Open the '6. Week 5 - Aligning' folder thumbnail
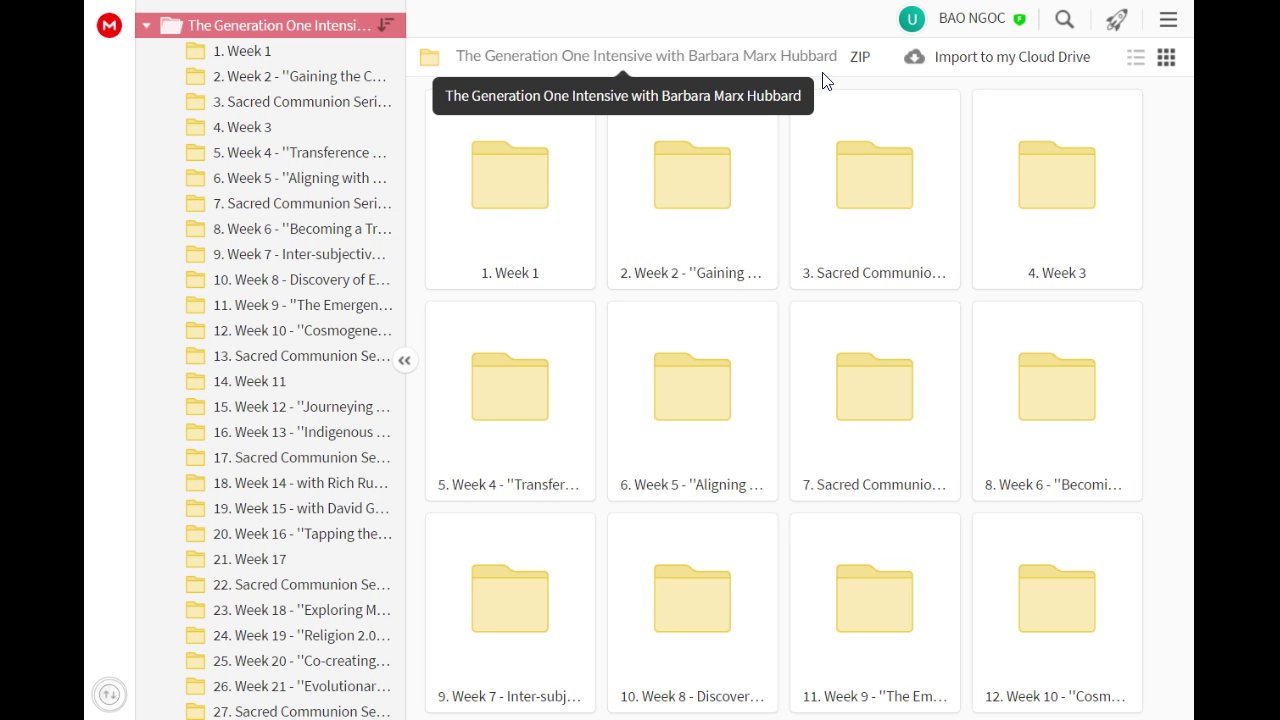The image size is (1280, 720). click(x=692, y=401)
